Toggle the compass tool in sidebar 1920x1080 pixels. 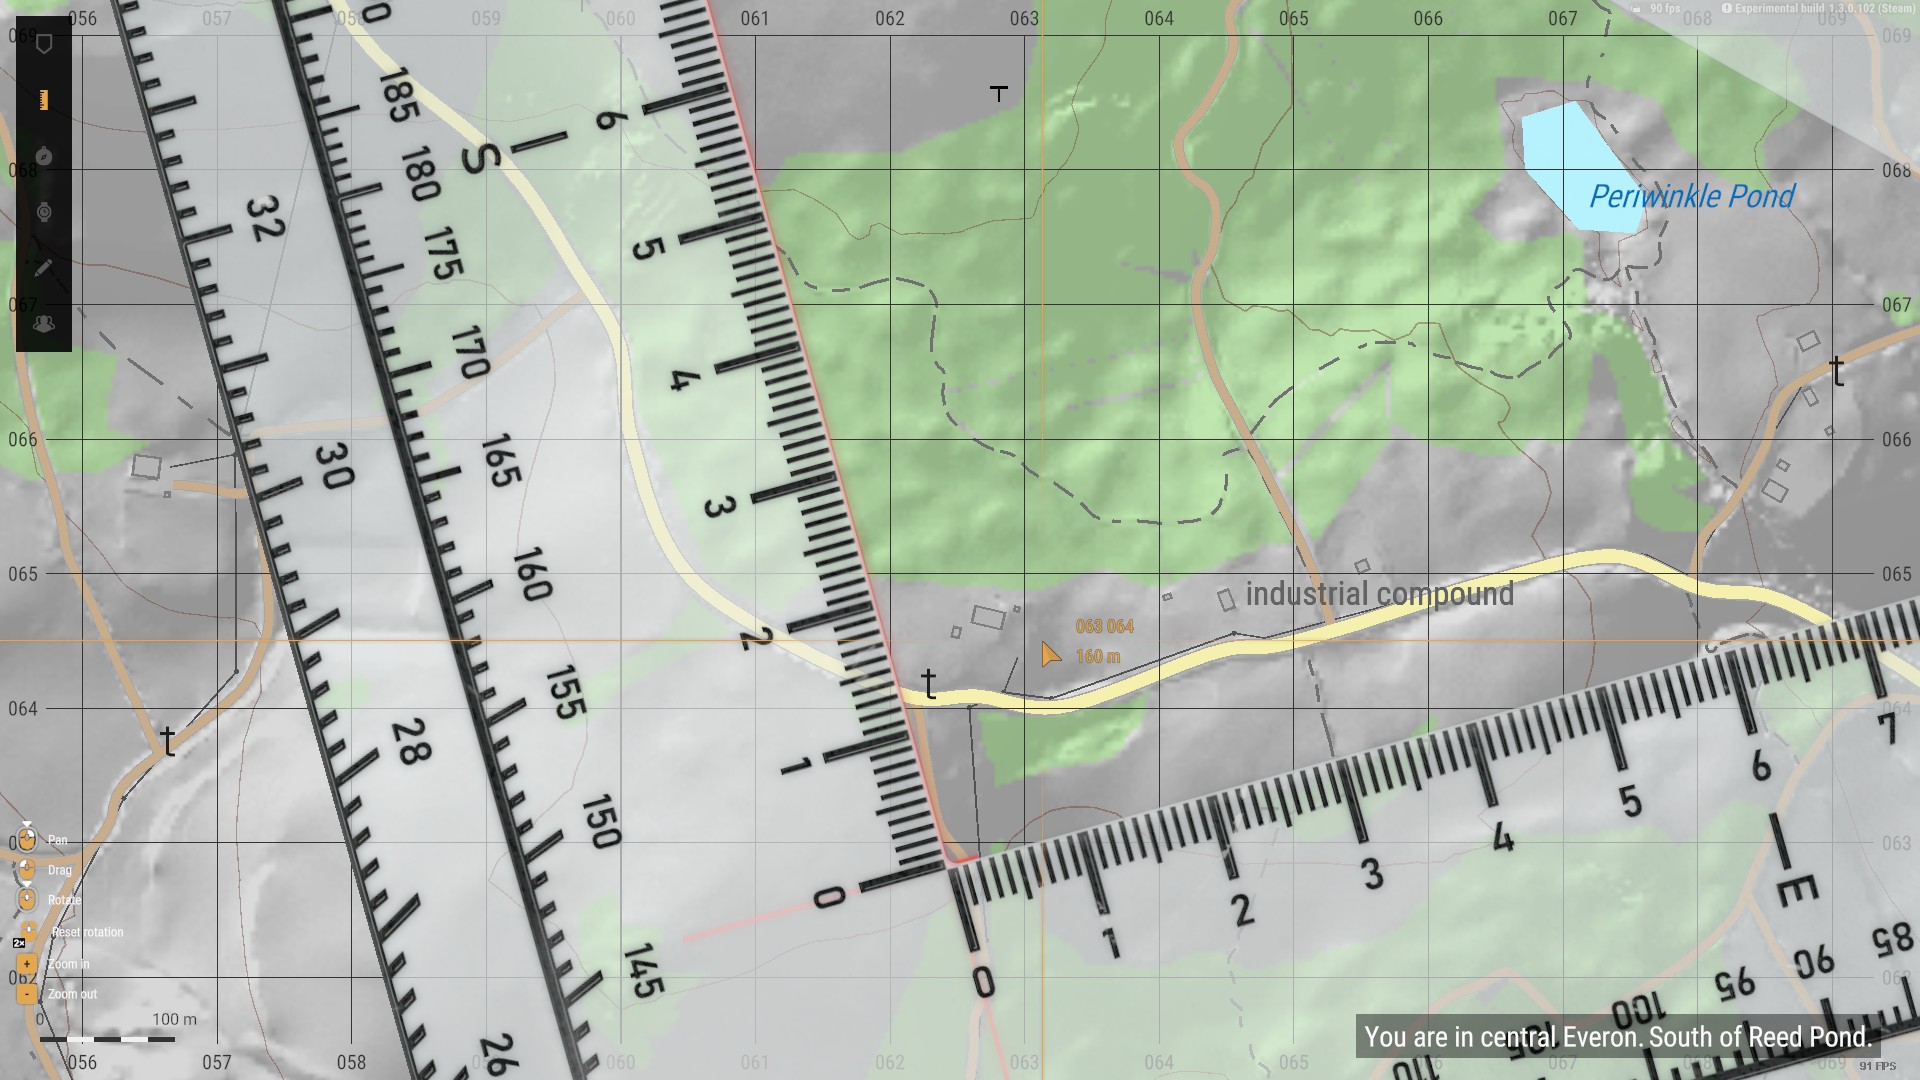44,156
